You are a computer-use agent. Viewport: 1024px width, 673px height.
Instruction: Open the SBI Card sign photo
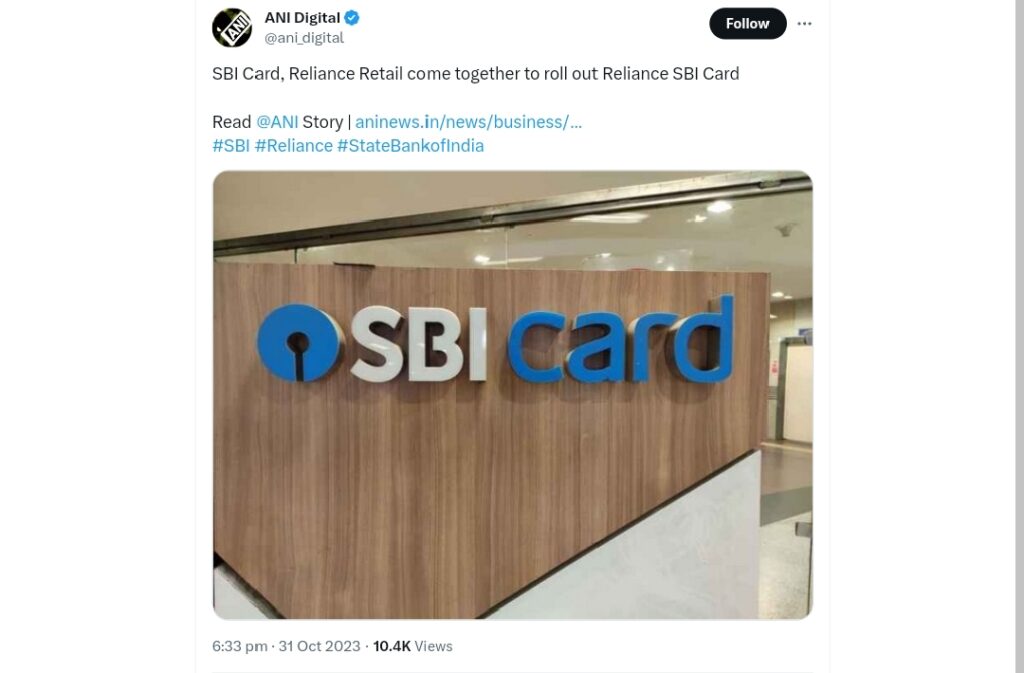tap(513, 395)
